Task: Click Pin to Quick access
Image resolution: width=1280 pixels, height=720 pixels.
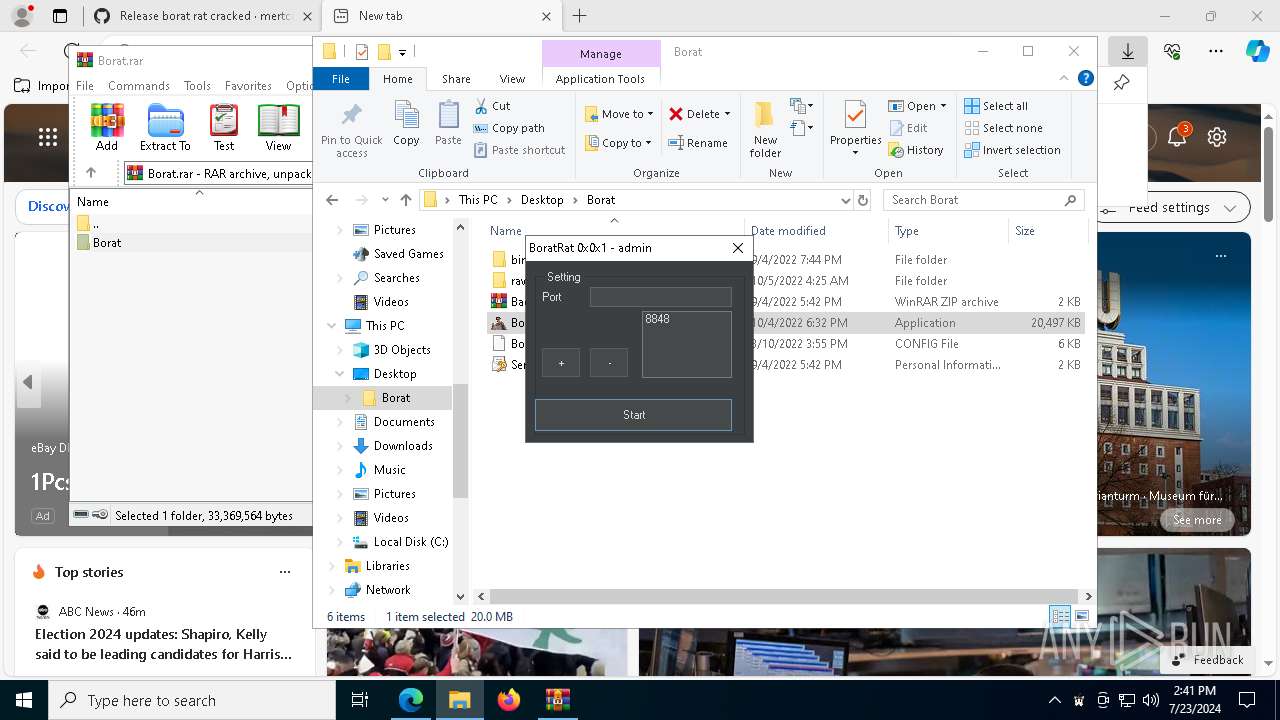Action: click(351, 129)
